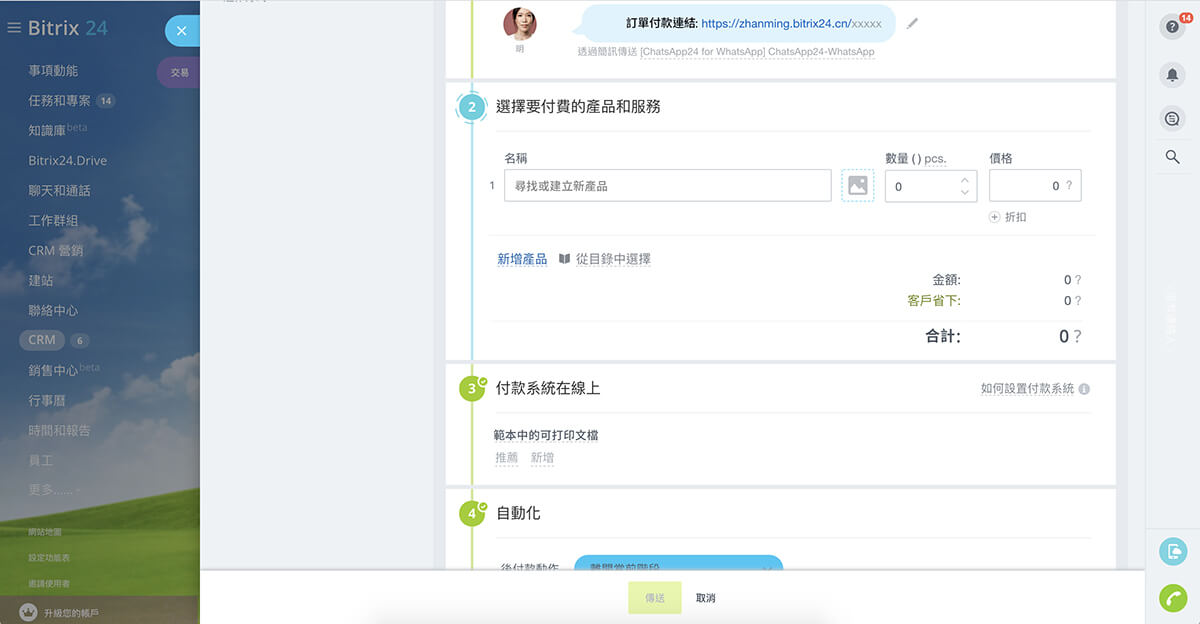Click the search magnifier icon
This screenshot has width=1200, height=624.
(1172, 157)
